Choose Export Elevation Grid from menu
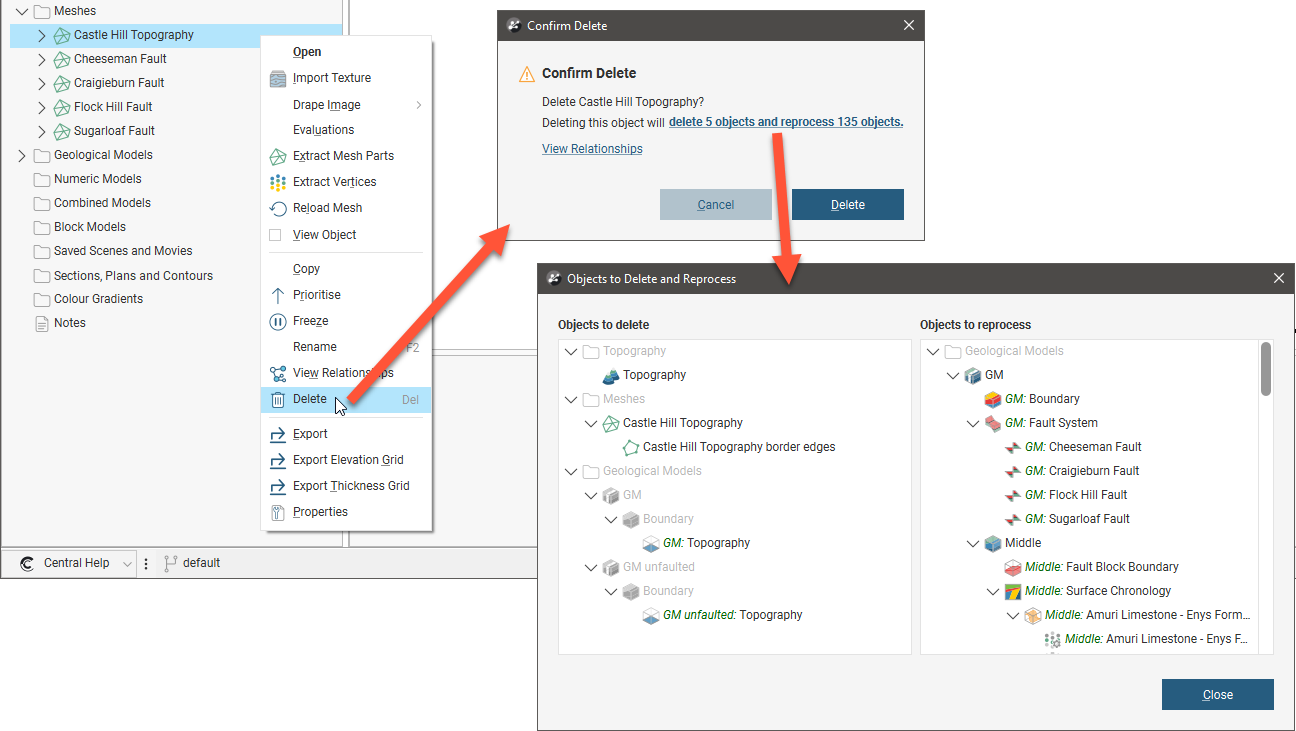1296x731 pixels. (348, 460)
